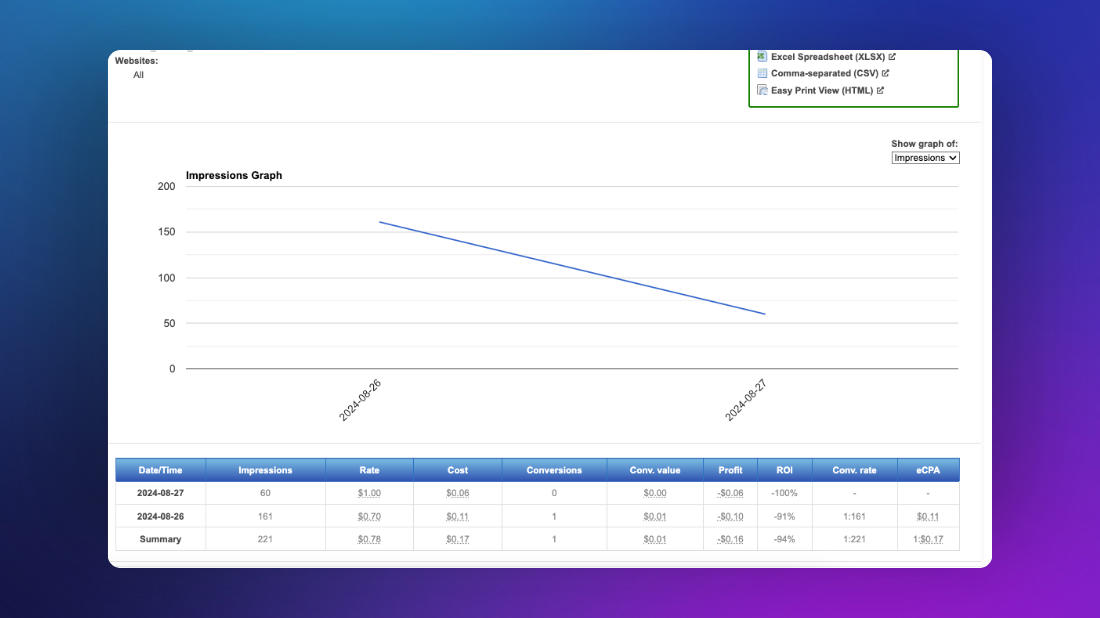This screenshot has height=618, width=1100.
Task: Click external-link icon beside Excel Spreadsheet (XLSX)
Action: click(x=892, y=57)
